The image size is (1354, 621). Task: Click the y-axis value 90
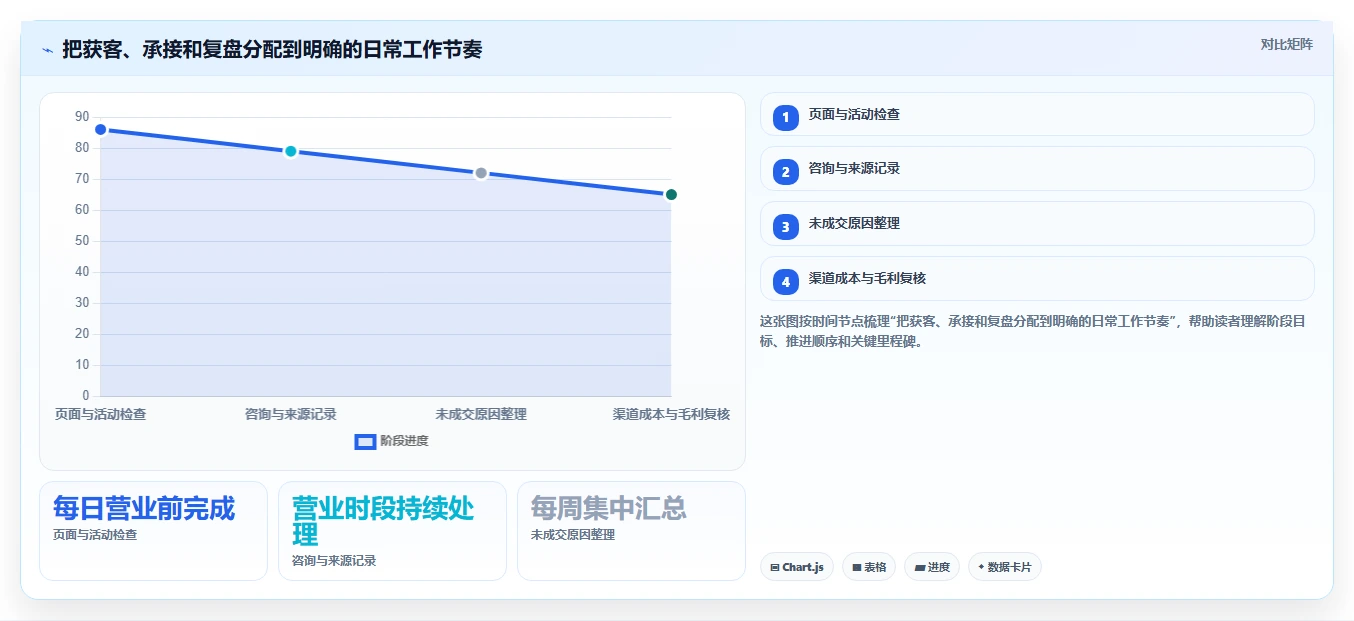[x=82, y=117]
